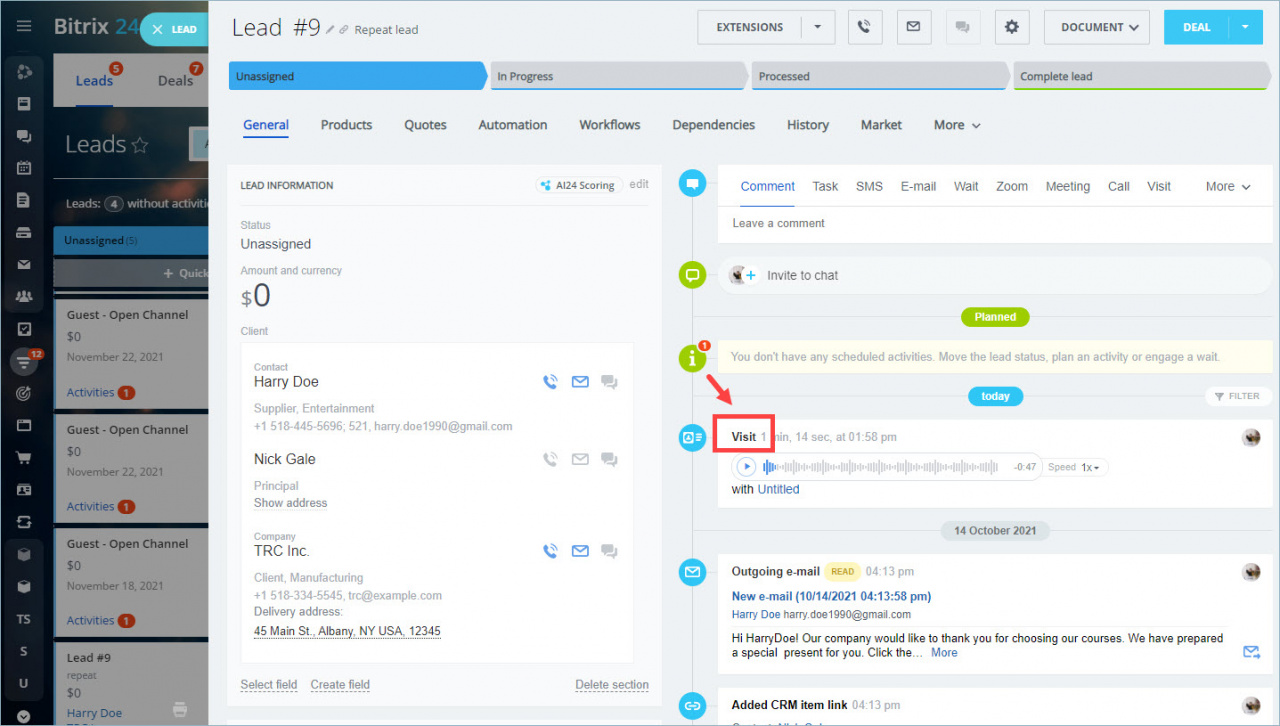Image resolution: width=1280 pixels, height=726 pixels.
Task: Click AI24 Scoring badge
Action: (579, 185)
